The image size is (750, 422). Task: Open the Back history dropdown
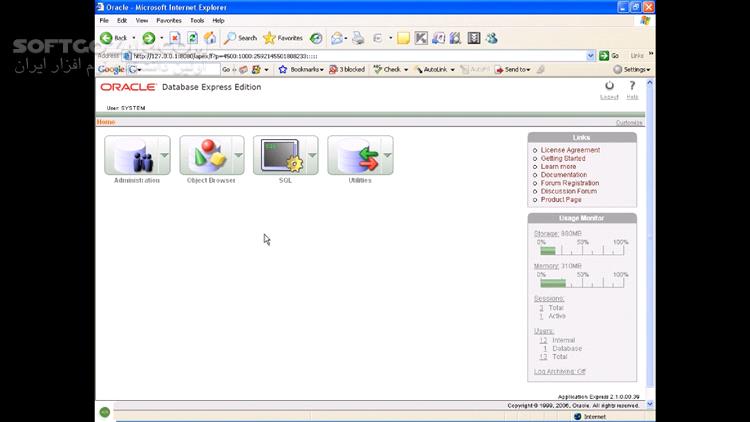(134, 38)
